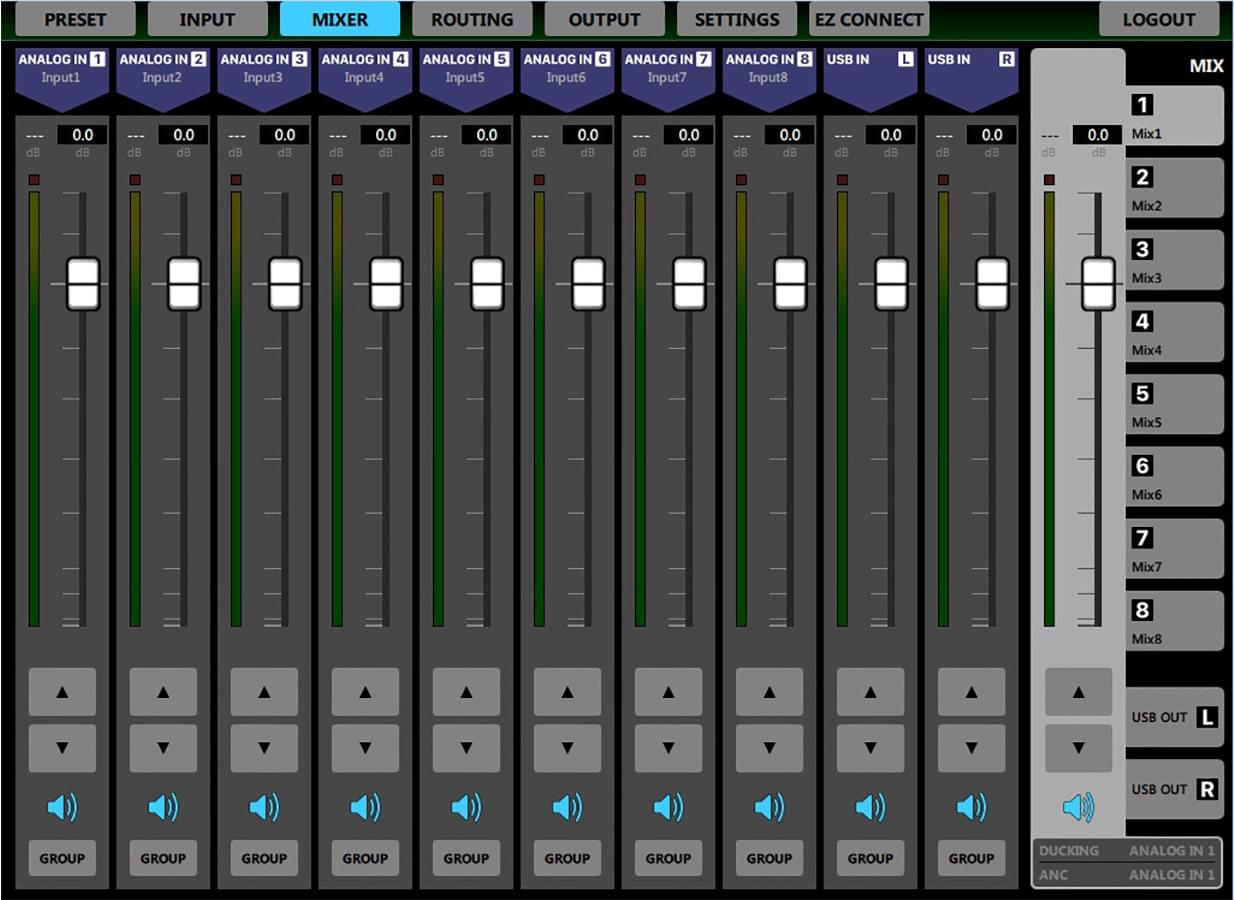This screenshot has height=900, width=1234.
Task: Click the USB IN R channel header
Action: pyautogui.click(x=971, y=78)
